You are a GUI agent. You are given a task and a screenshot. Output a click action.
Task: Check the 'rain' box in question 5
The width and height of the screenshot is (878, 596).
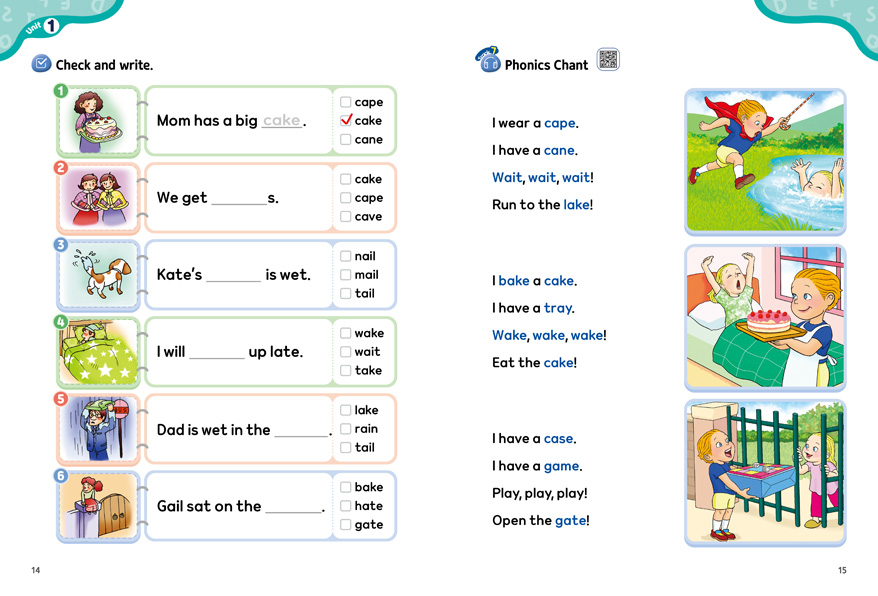[346, 429]
